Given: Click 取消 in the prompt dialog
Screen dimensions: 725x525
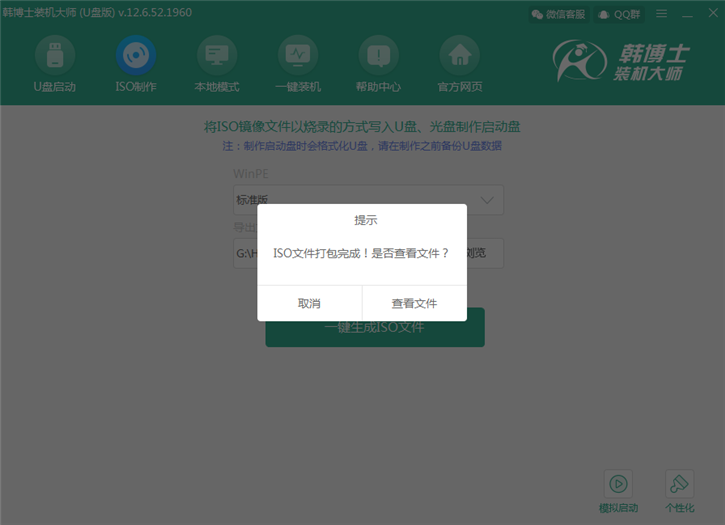Looking at the screenshot, I should (309, 303).
